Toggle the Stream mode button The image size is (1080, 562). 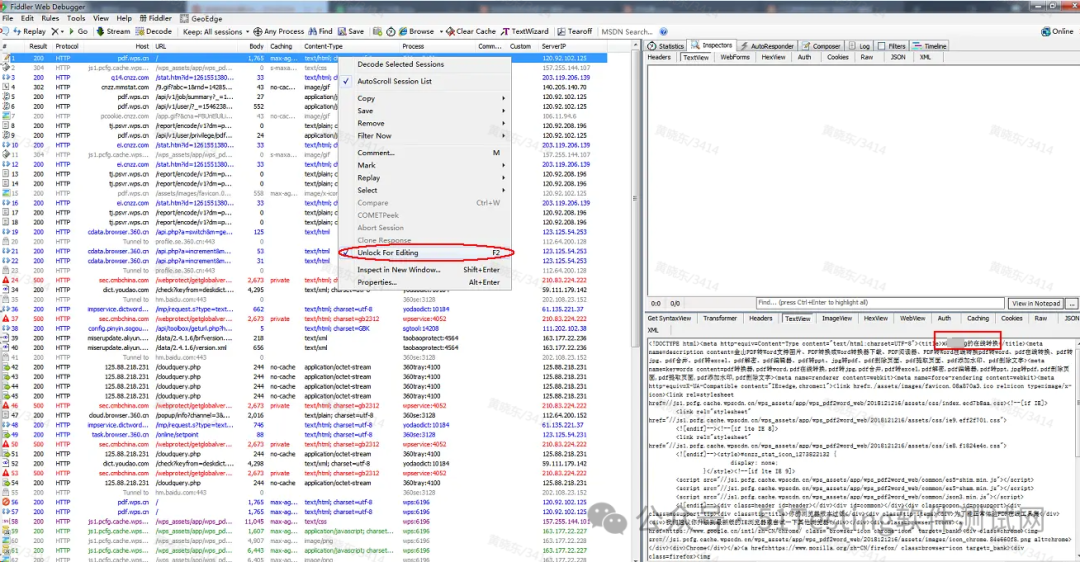(x=113, y=32)
